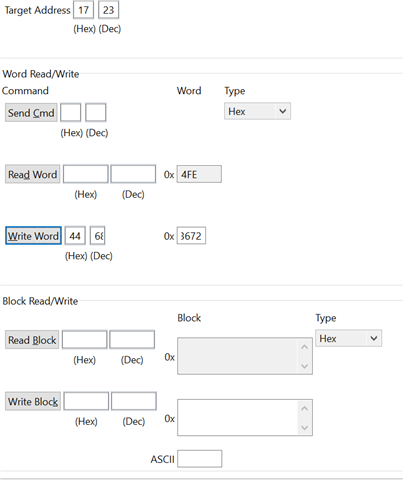Click the Write Word button
This screenshot has height=480, width=403.
point(33,236)
